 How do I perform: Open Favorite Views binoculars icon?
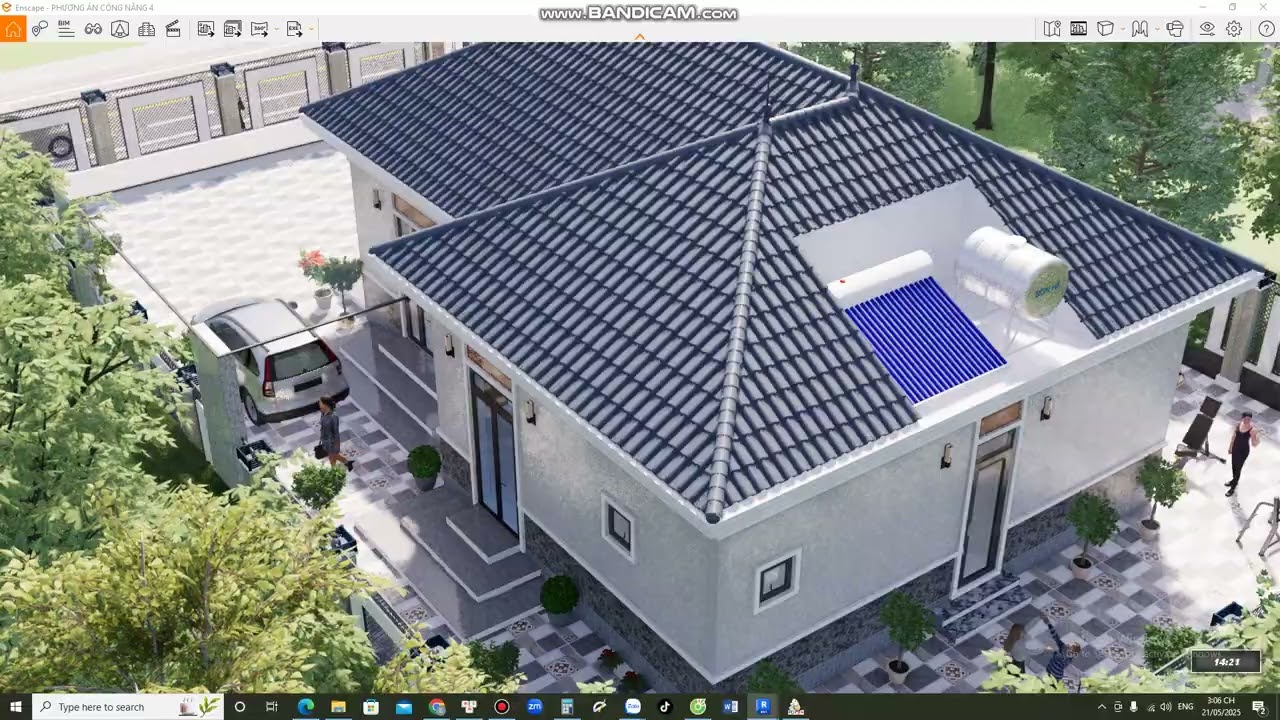[93, 29]
